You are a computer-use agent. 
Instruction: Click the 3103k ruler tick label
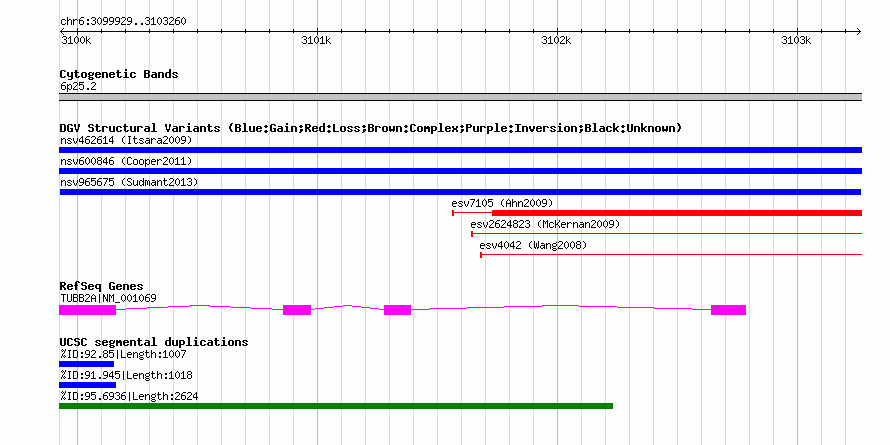[797, 40]
